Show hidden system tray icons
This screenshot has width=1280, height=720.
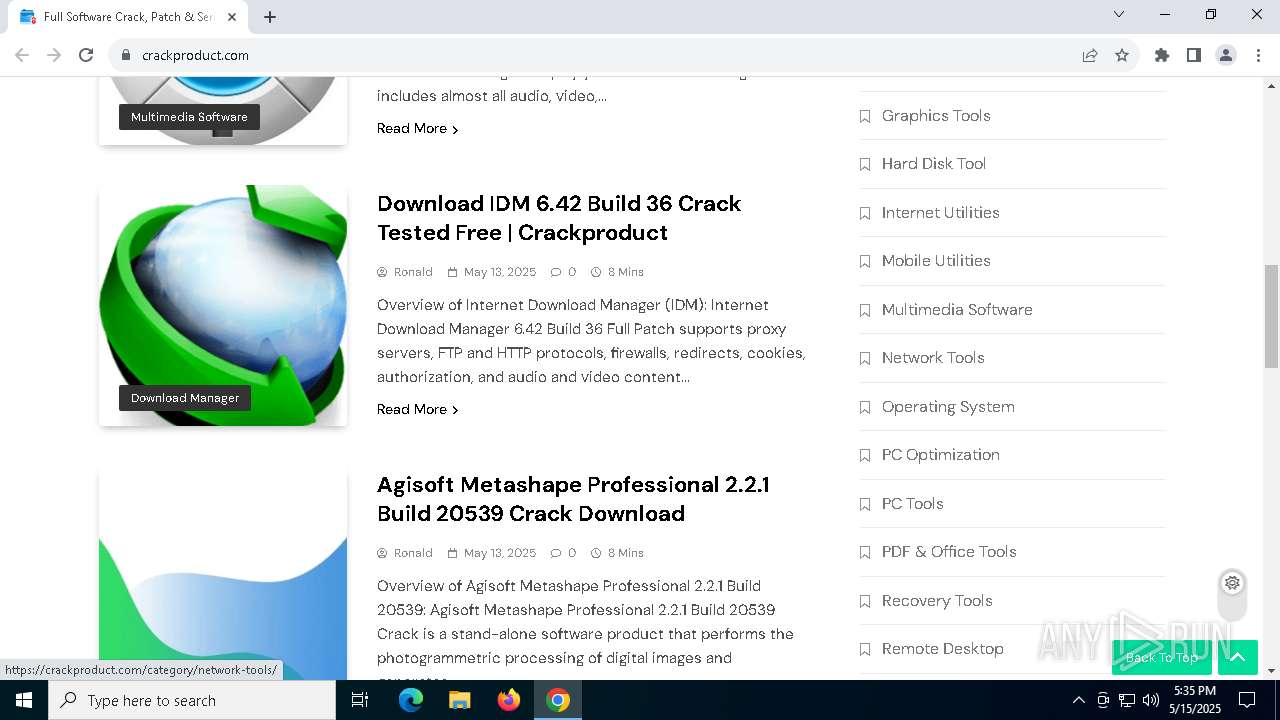click(x=1078, y=700)
